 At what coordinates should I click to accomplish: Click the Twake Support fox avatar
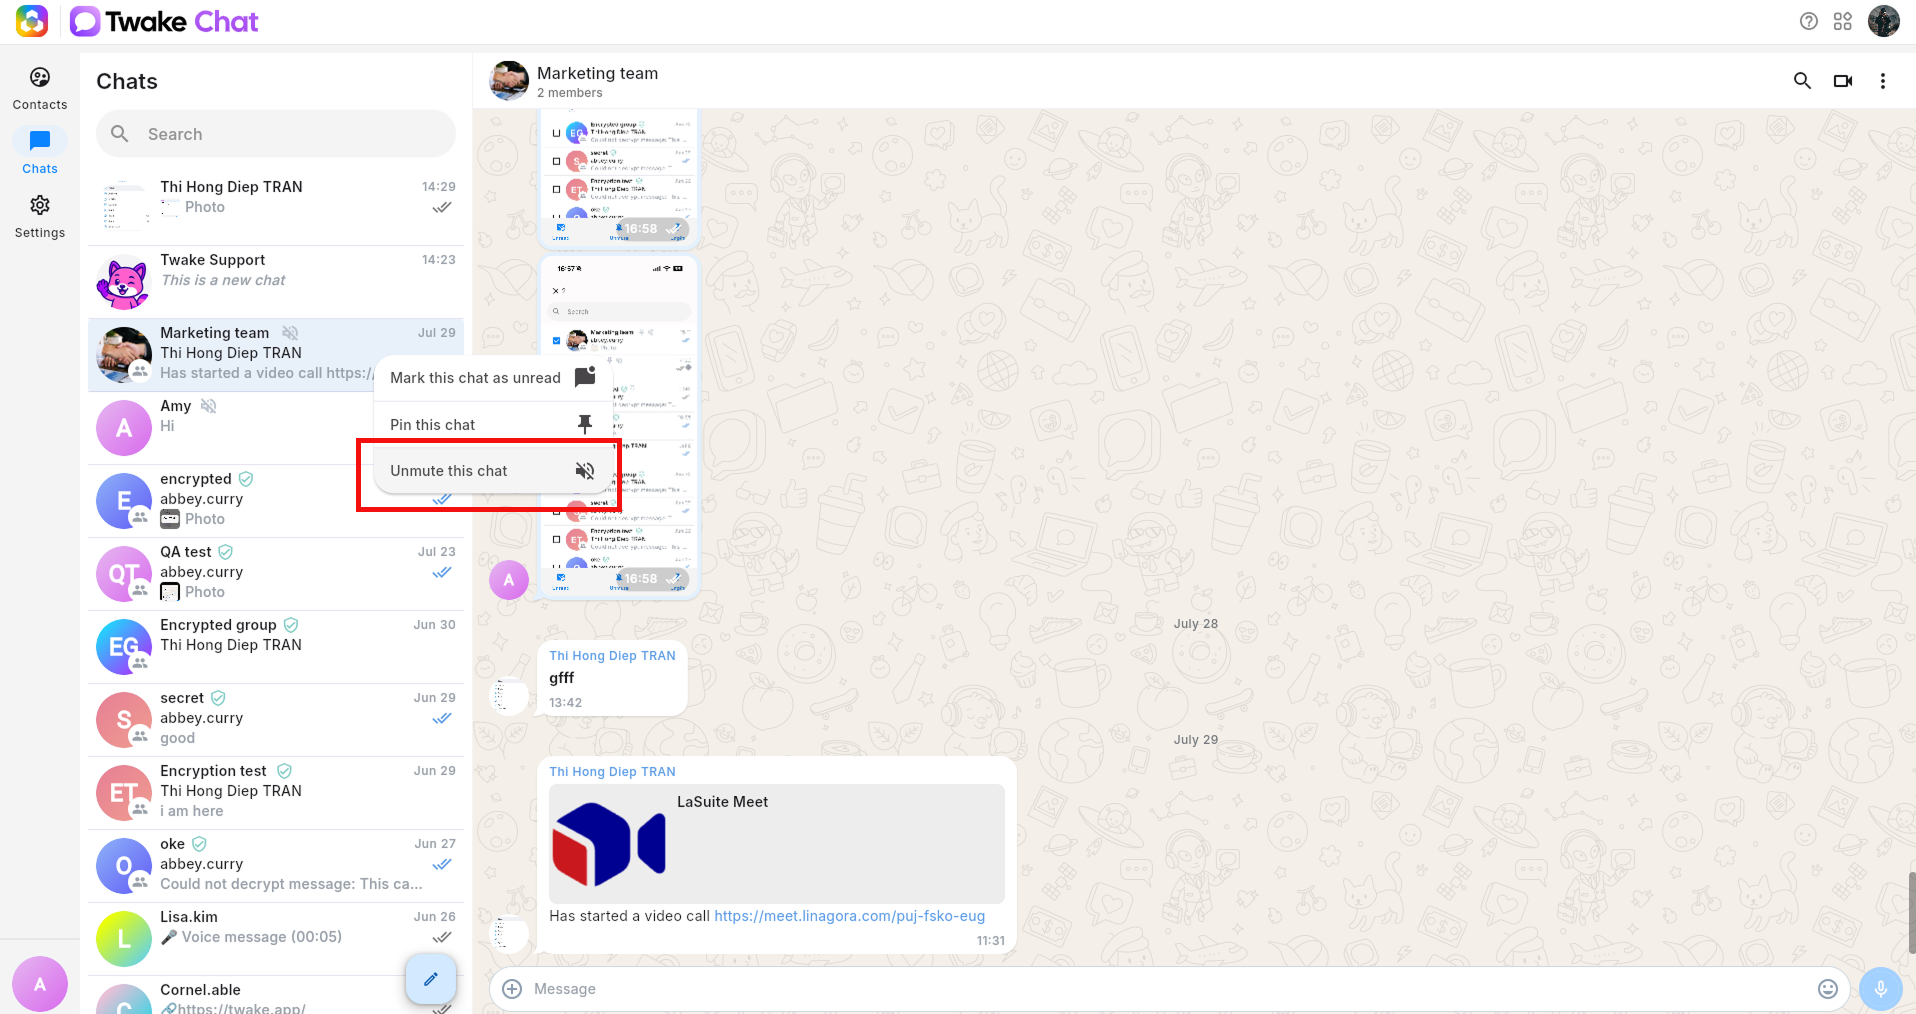point(123,283)
